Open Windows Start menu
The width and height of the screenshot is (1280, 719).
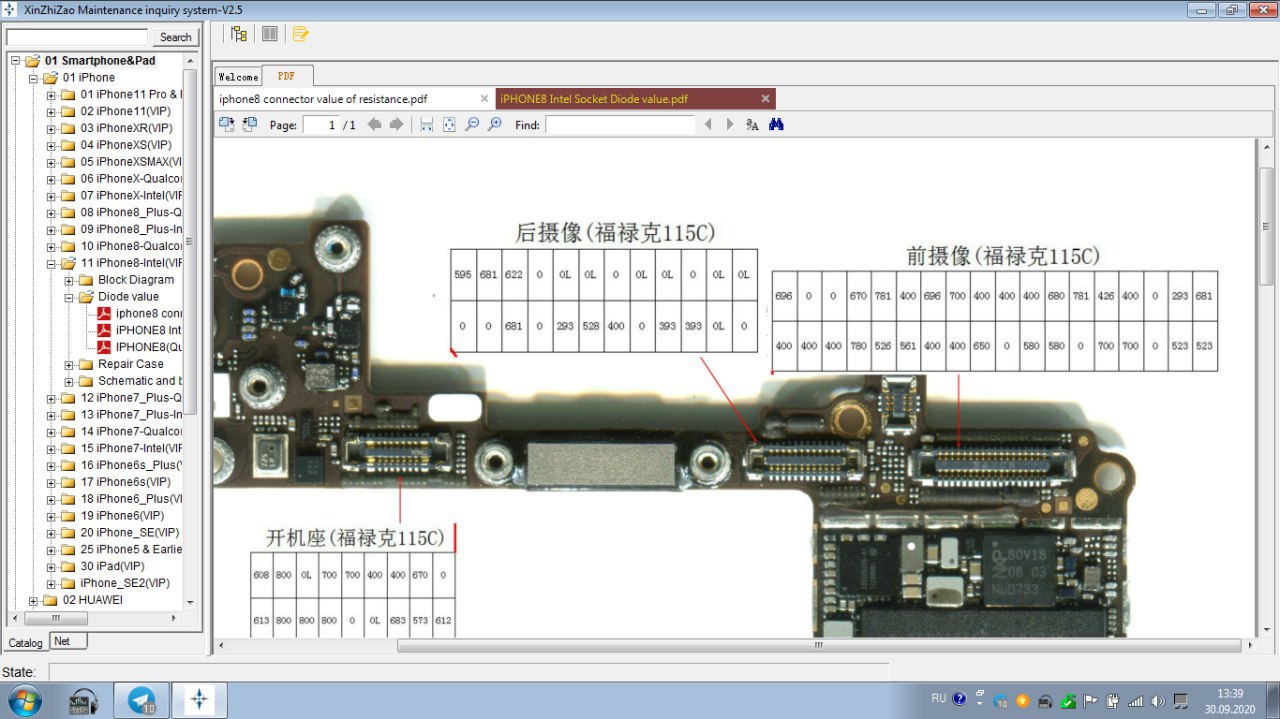click(24, 699)
